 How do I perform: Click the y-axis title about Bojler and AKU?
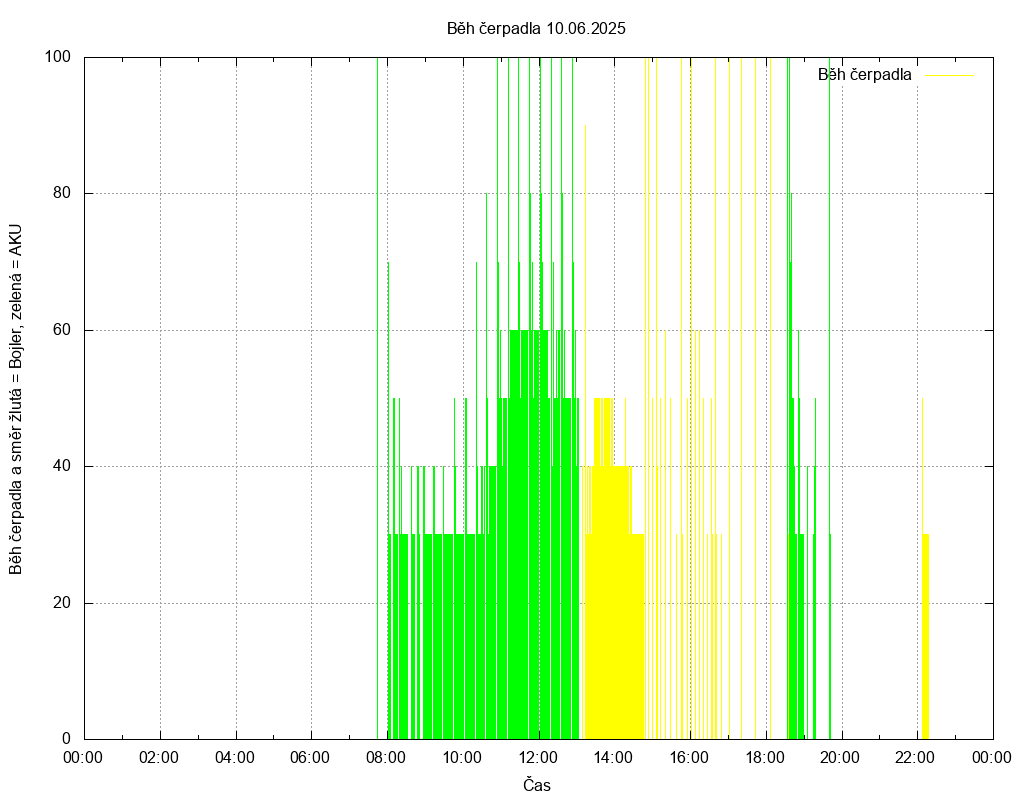click(16, 400)
